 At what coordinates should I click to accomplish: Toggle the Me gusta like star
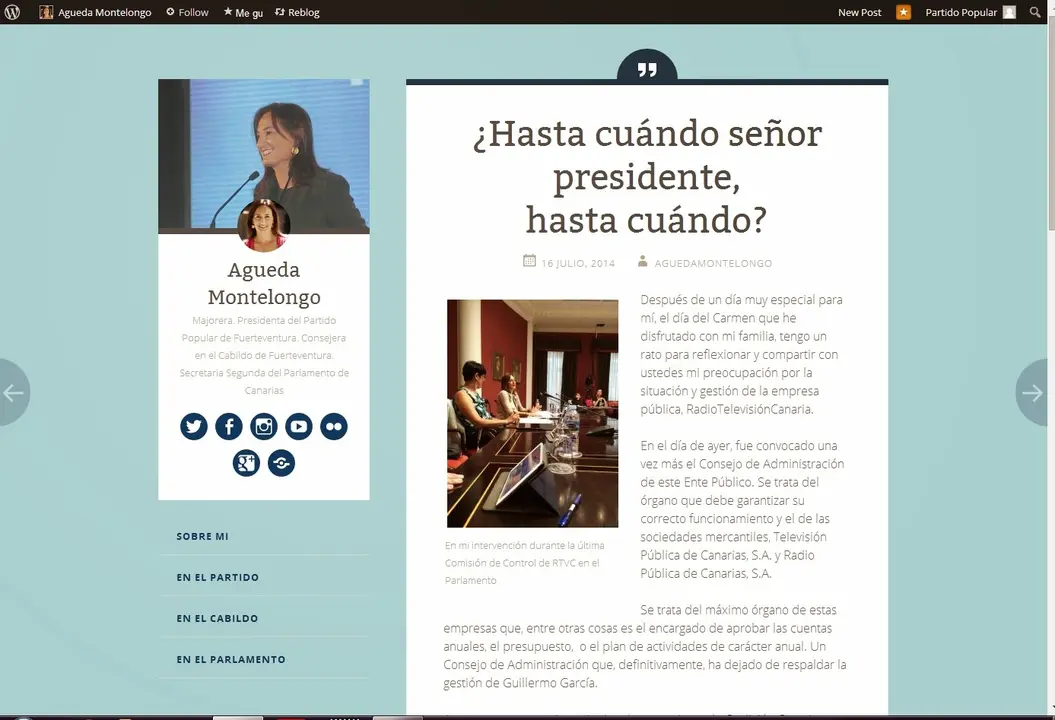(x=243, y=13)
